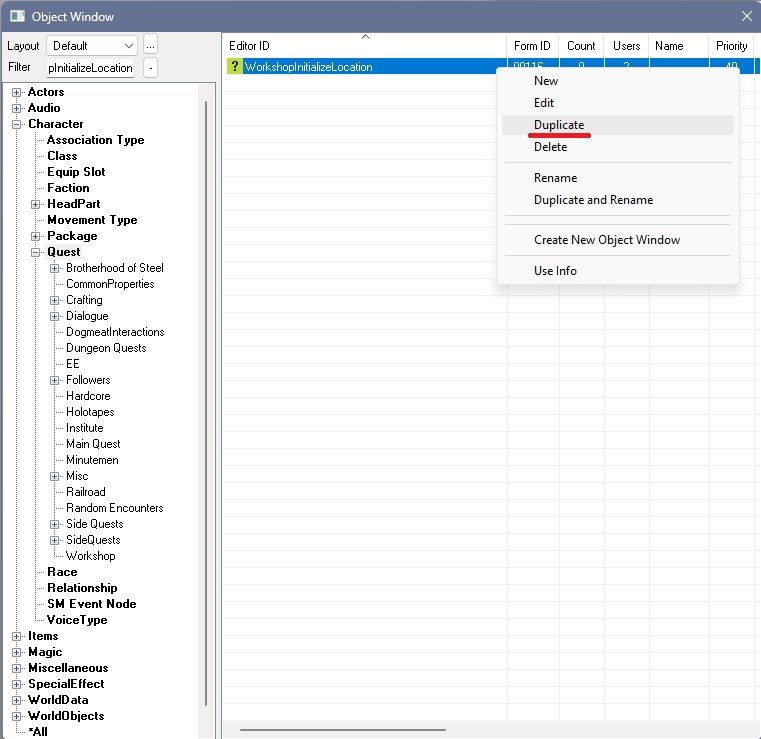Image resolution: width=761 pixels, height=739 pixels.
Task: Select Hardcore quest category
Action: point(88,396)
